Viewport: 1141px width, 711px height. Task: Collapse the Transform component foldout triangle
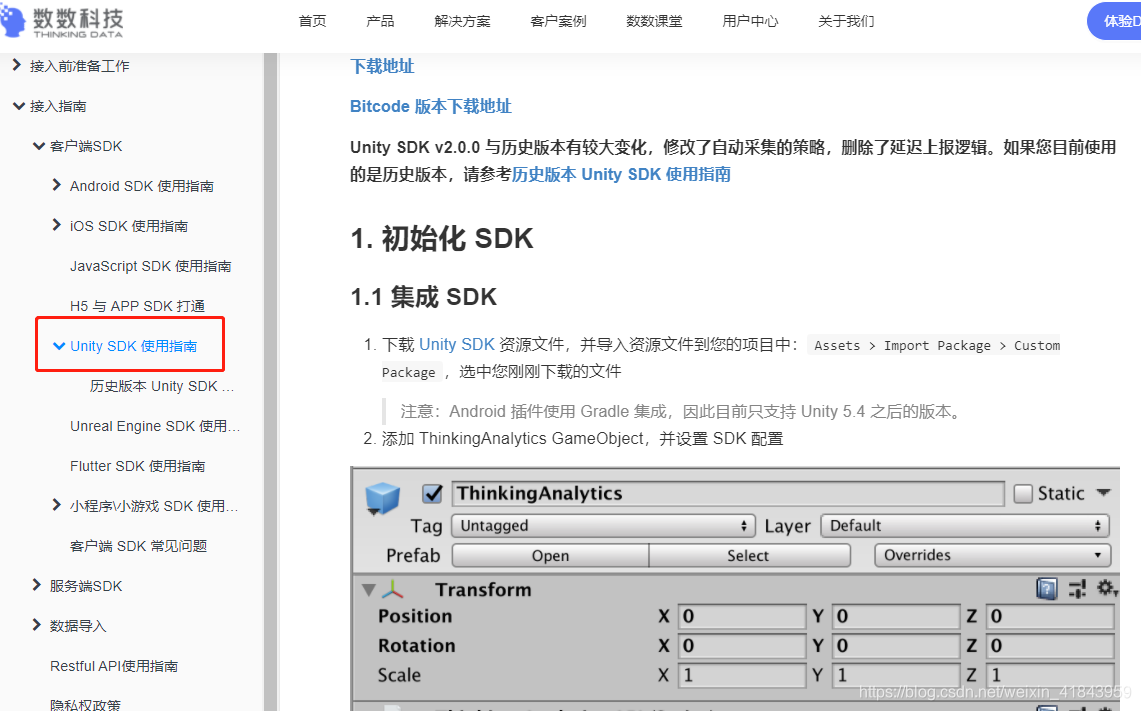click(369, 589)
